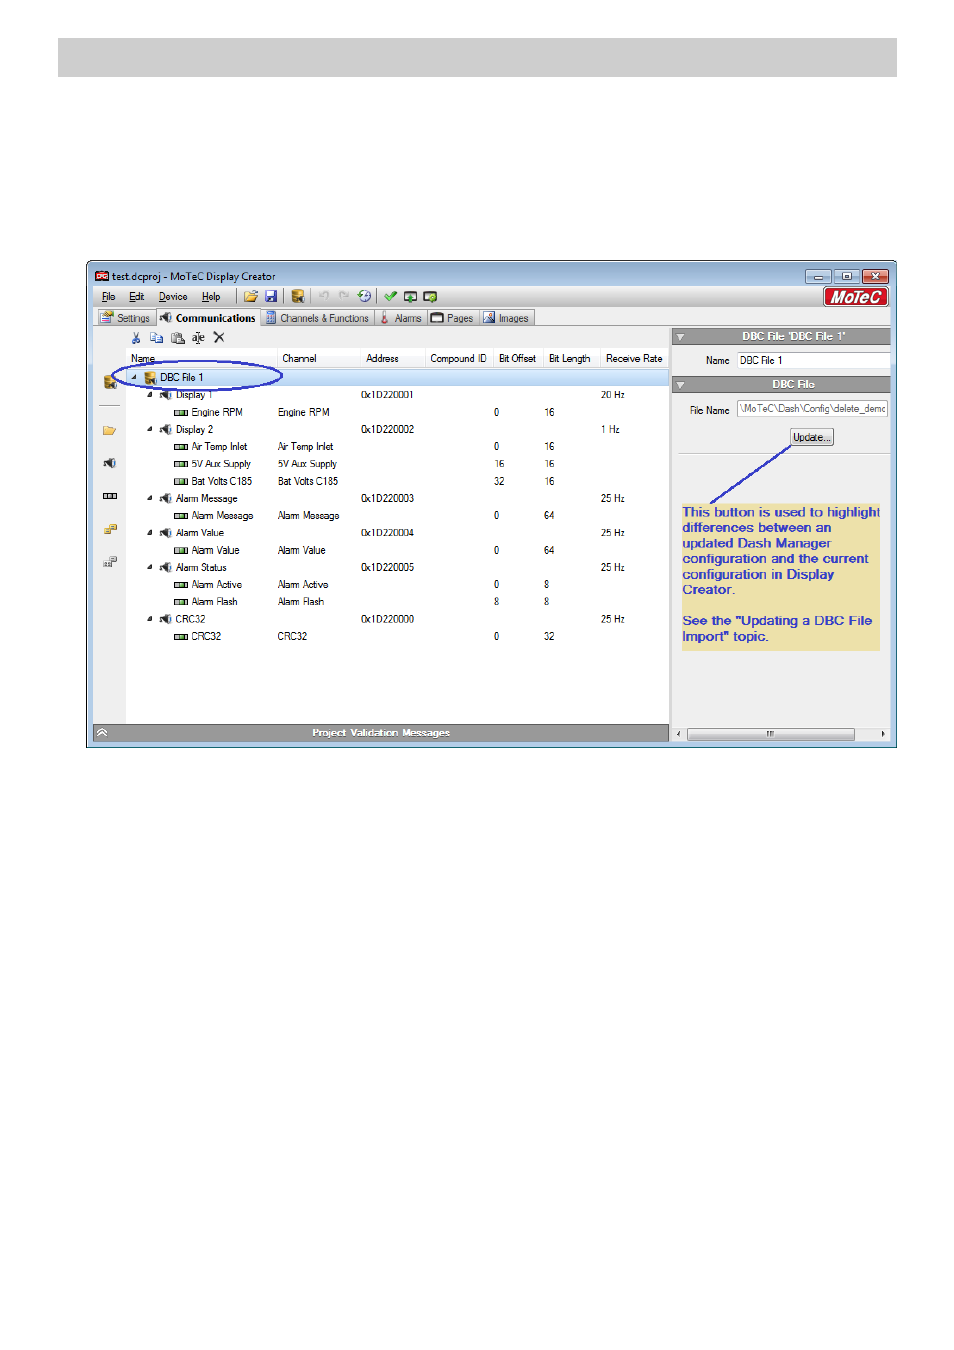Click the Receive Rate column header
Screen dimensions: 954x1350
tap(634, 358)
